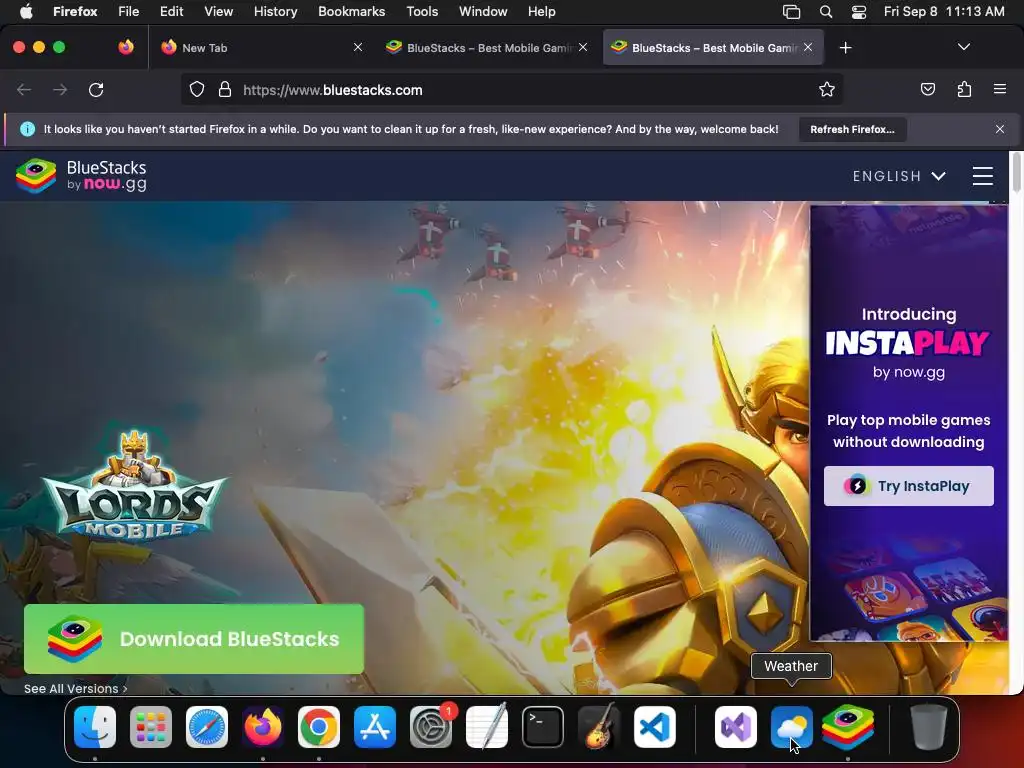Viewport: 1024px width, 768px height.
Task: Open the Apple menu
Action: pos(26,12)
